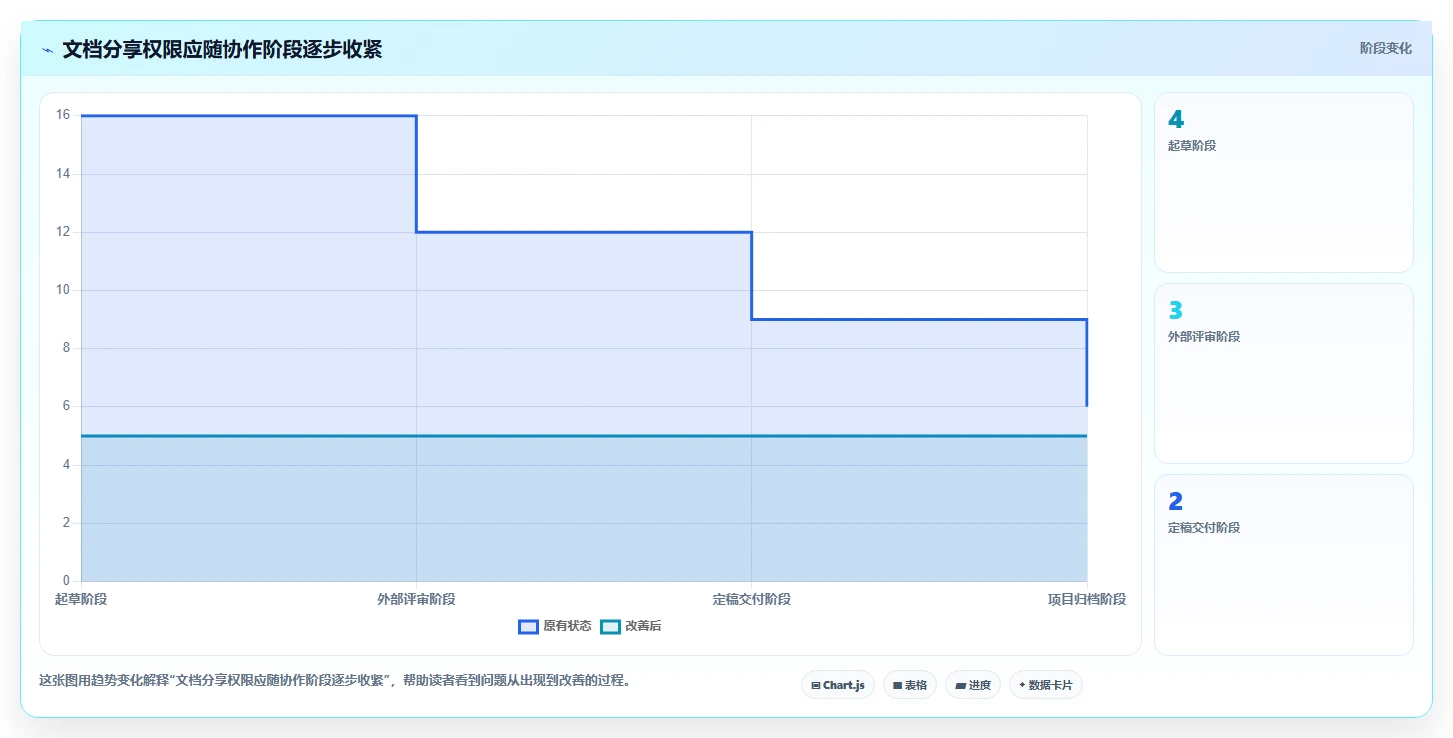This screenshot has height=738, width=1453.
Task: Click the y-axis value 0
Action: tap(66, 581)
